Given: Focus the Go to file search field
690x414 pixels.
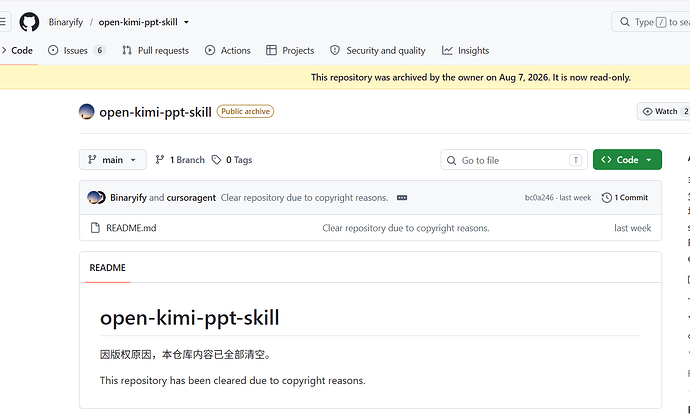Looking at the screenshot, I should tap(514, 160).
